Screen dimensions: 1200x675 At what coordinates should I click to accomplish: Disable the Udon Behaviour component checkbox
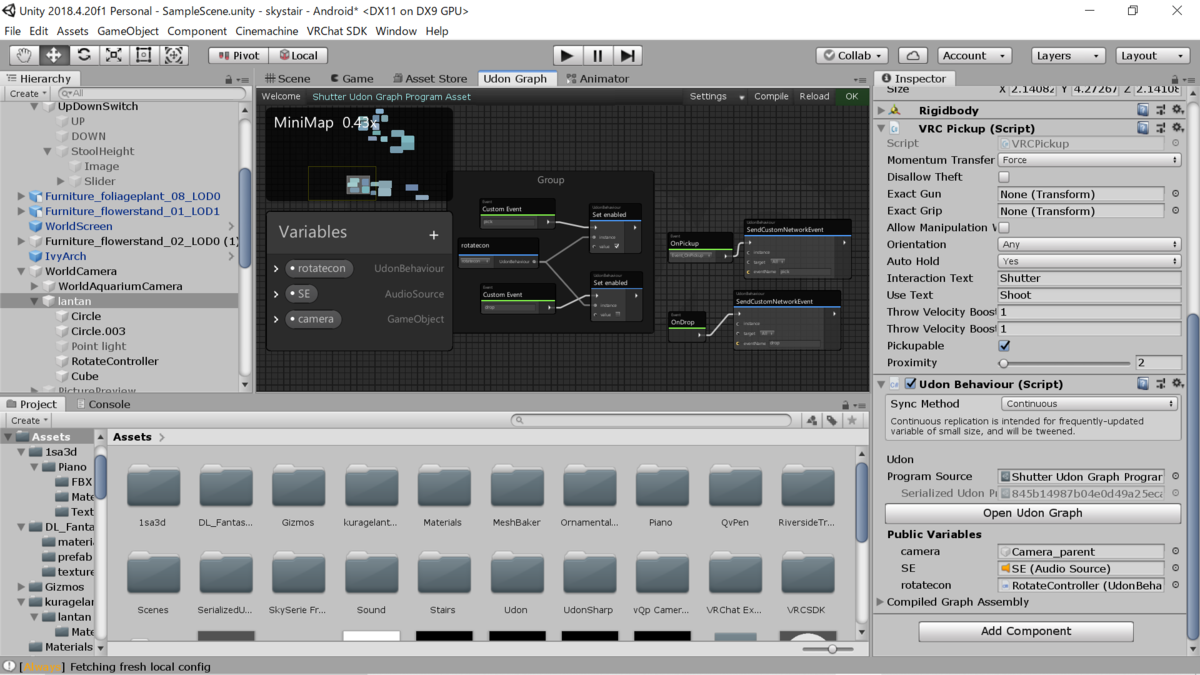[910, 384]
